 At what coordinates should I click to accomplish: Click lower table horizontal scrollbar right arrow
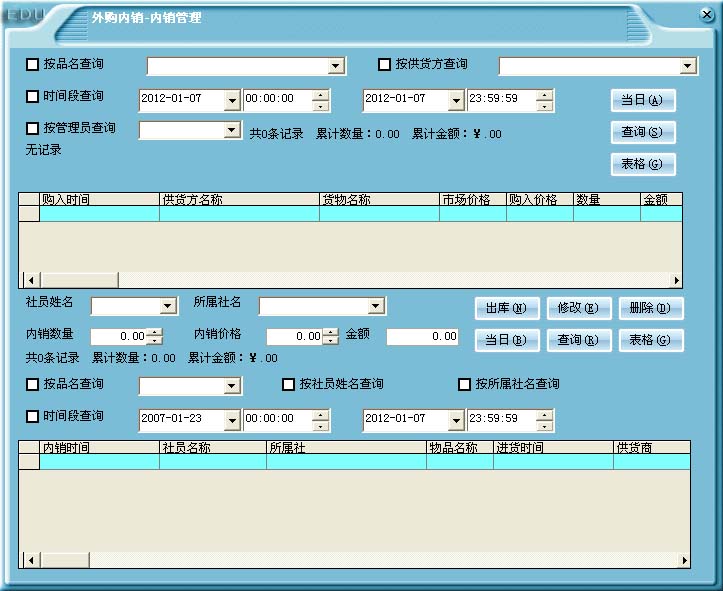pos(684,560)
